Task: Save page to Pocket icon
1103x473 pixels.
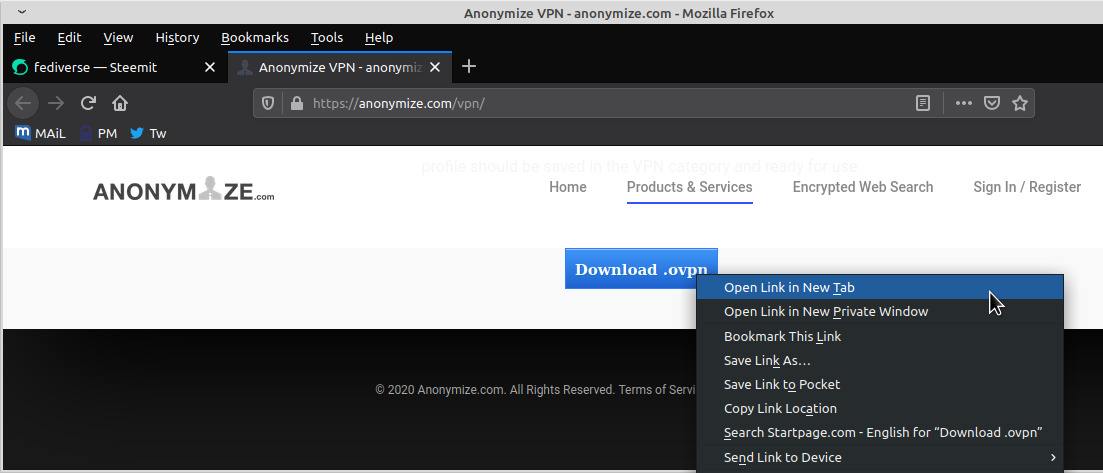Action: (992, 103)
